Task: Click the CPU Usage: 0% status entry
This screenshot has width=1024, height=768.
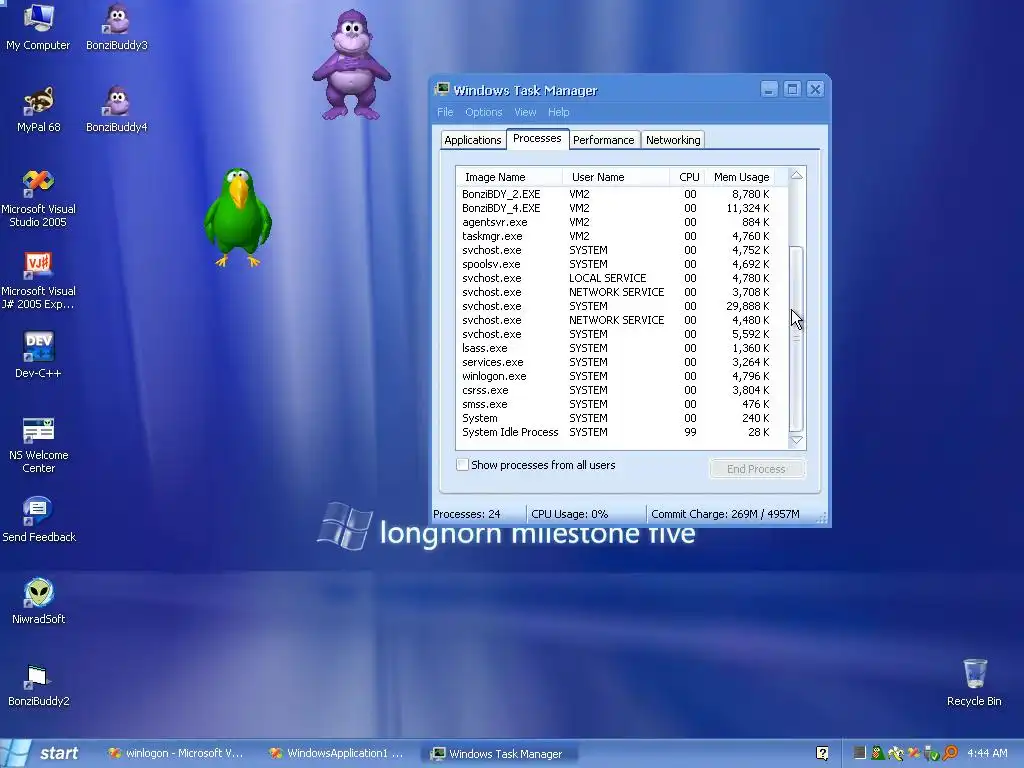Action: (x=586, y=514)
